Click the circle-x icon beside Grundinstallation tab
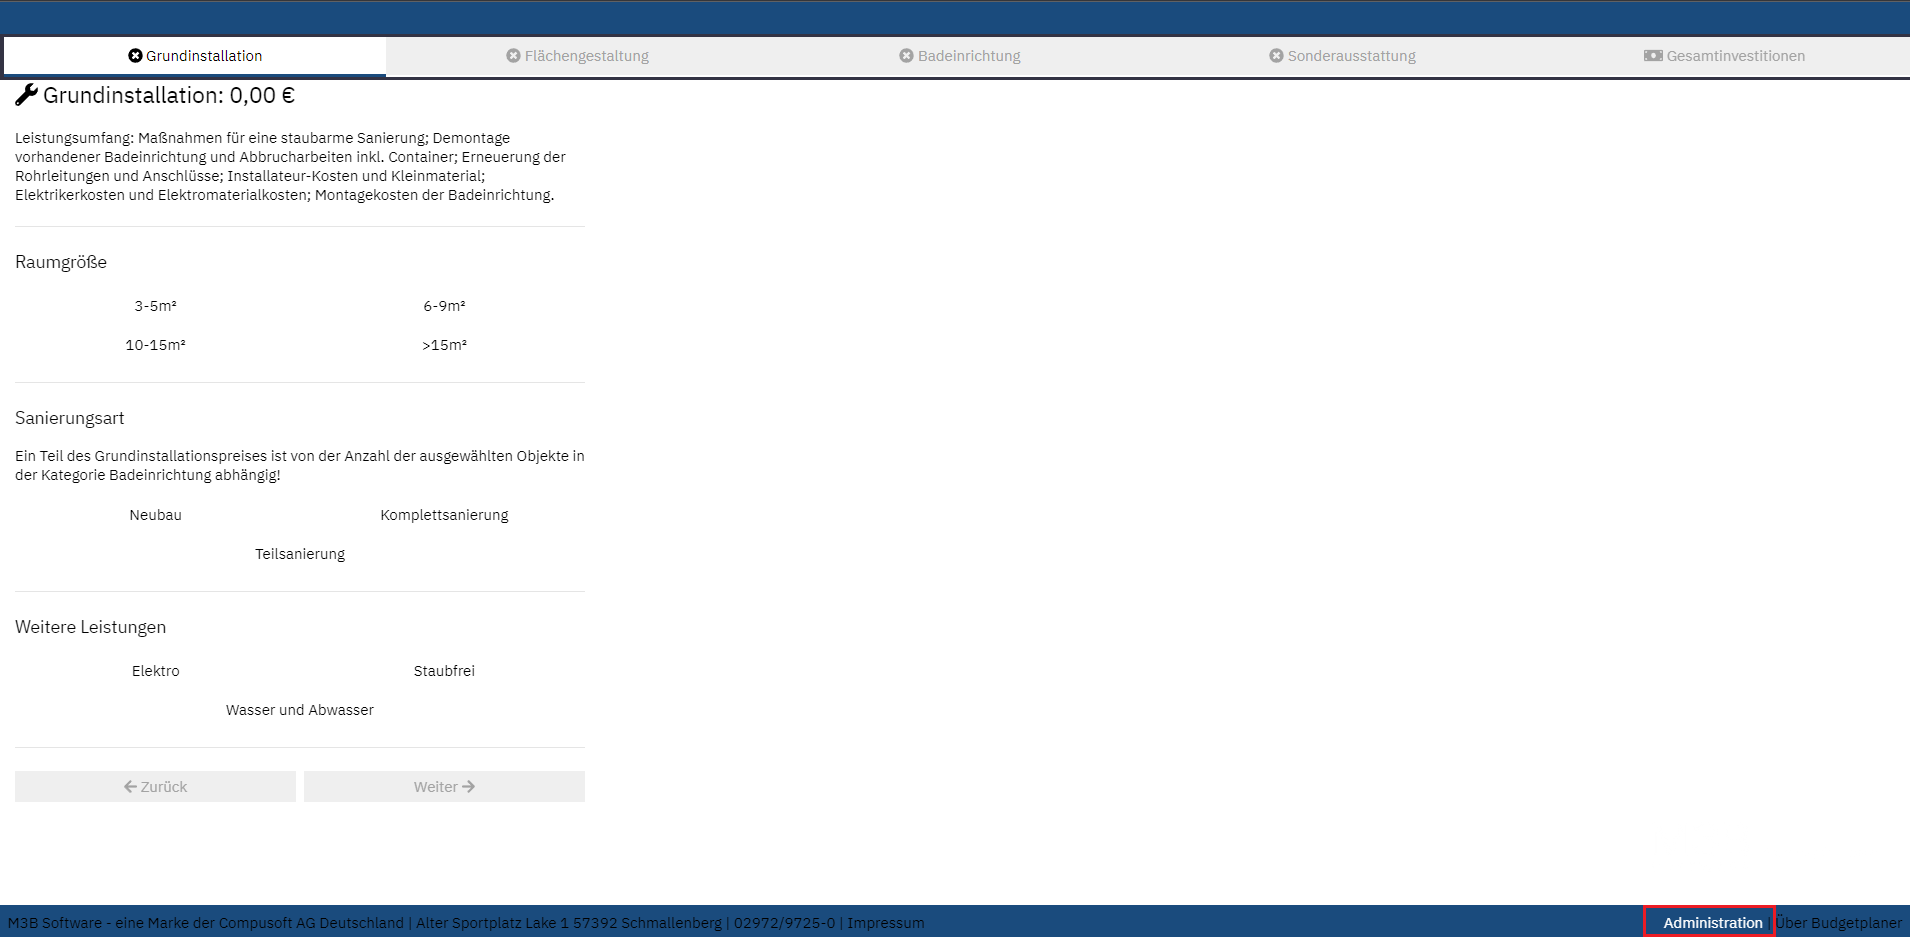Image resolution: width=1910 pixels, height=937 pixels. (x=135, y=56)
